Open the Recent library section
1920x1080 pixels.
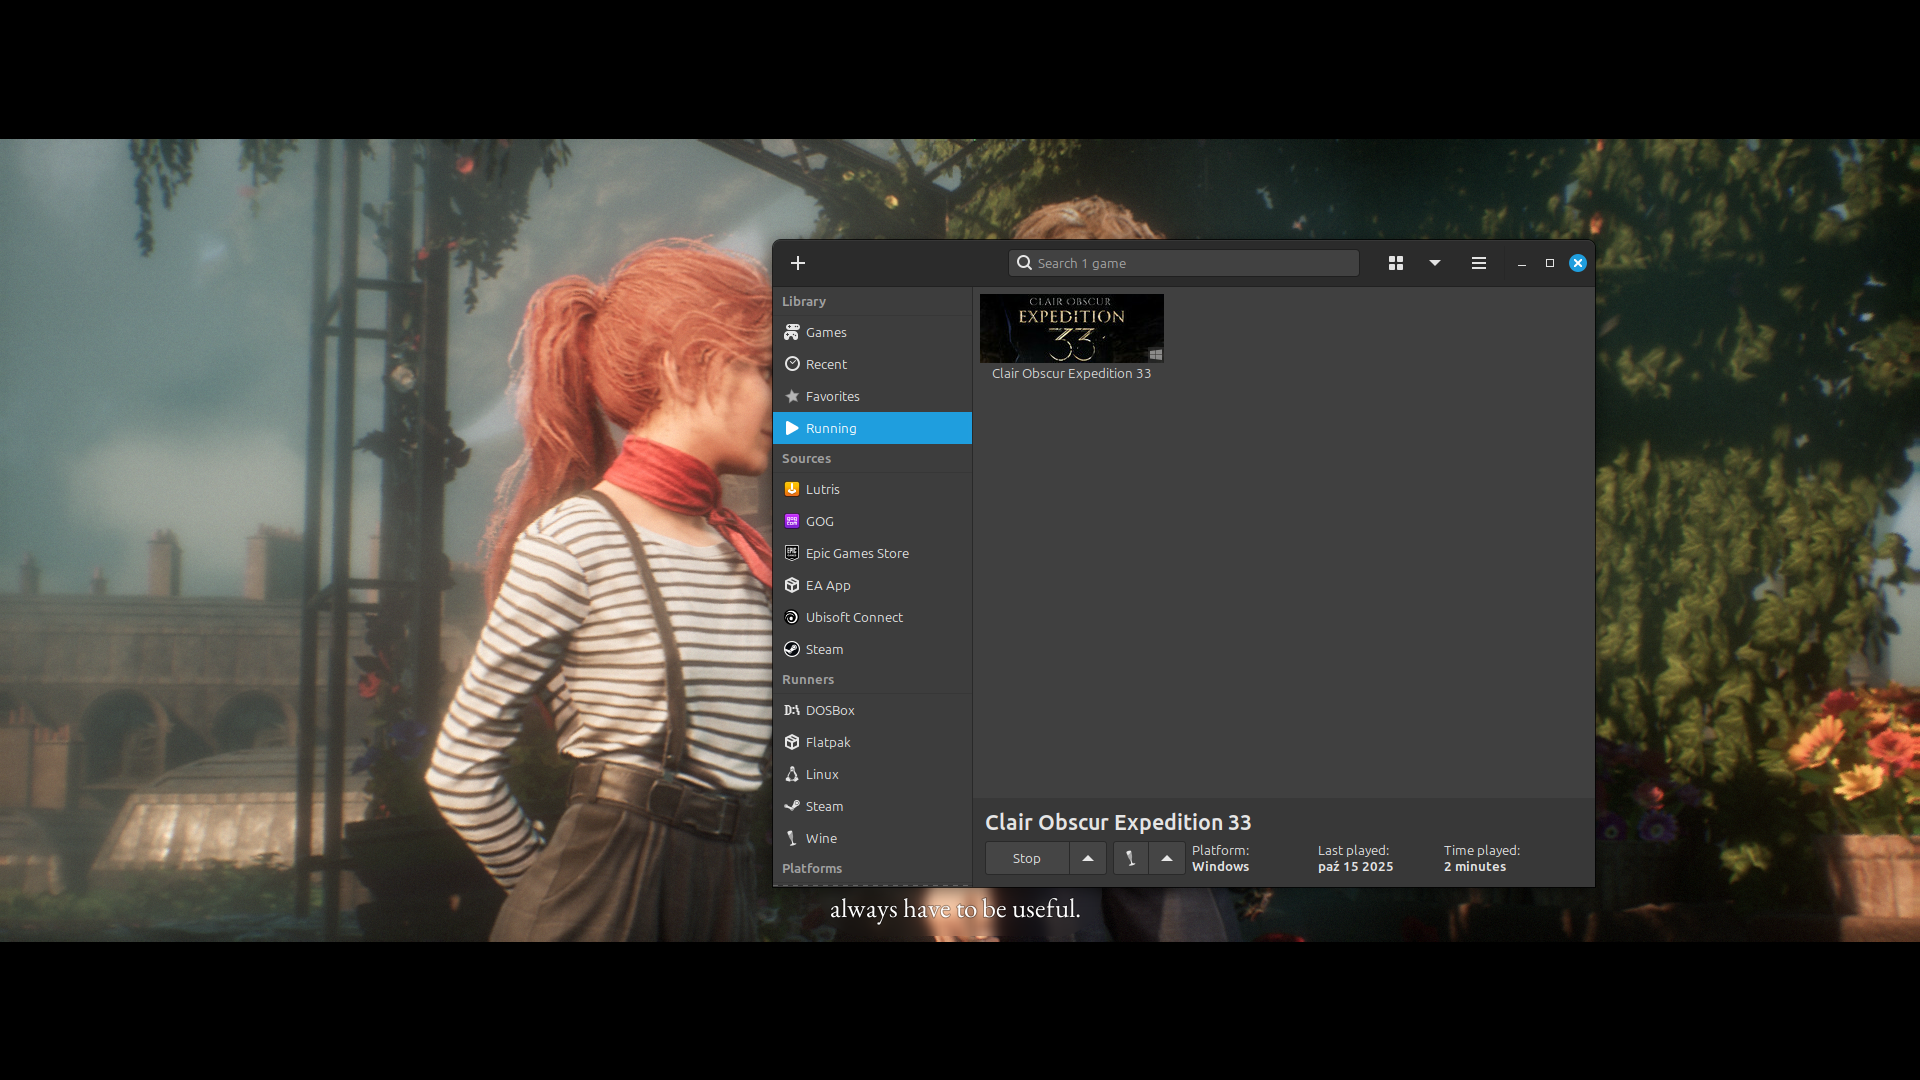826,364
